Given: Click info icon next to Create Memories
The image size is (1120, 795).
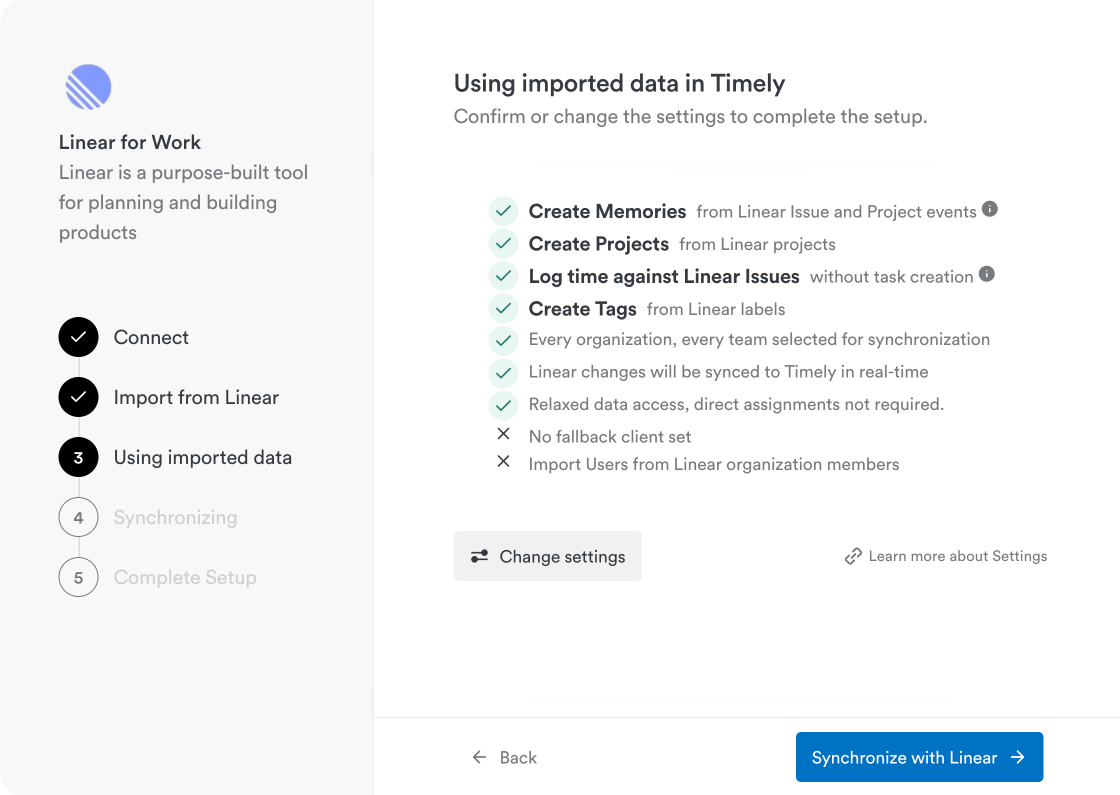Looking at the screenshot, I should (x=989, y=209).
